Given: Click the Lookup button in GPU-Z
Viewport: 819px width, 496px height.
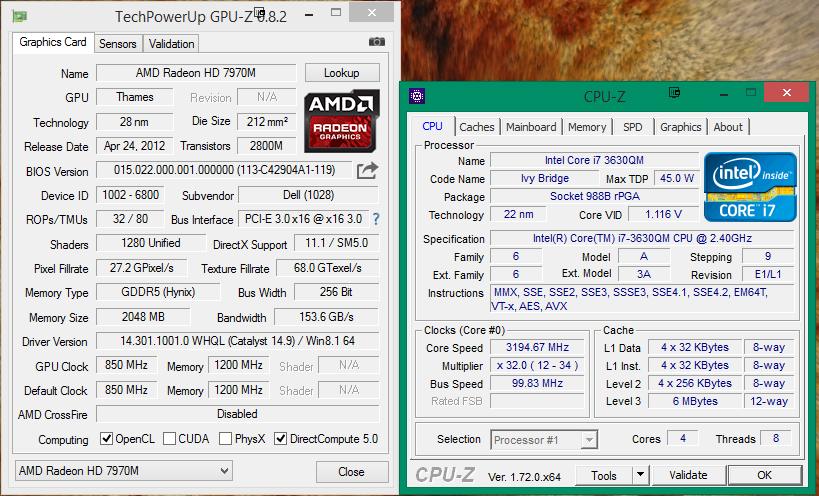Looking at the screenshot, I should tap(342, 73).
